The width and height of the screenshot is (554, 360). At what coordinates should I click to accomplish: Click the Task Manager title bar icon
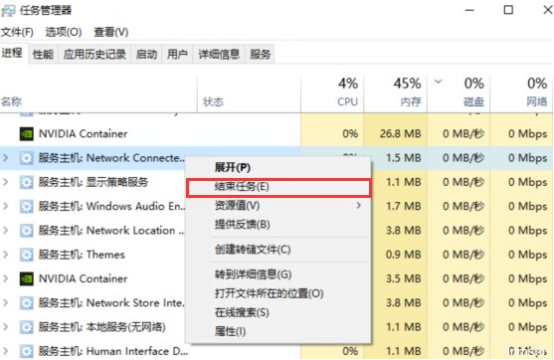click(x=8, y=10)
